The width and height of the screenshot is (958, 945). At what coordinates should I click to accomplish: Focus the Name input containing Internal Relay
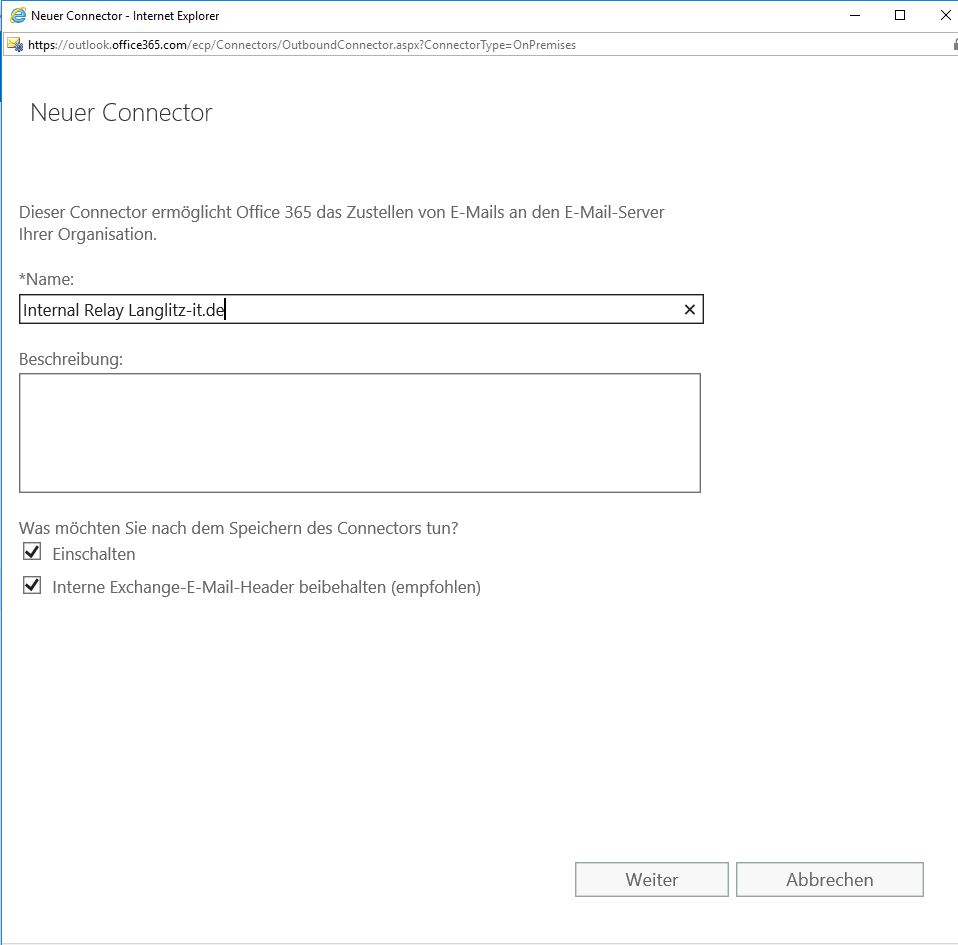(361, 309)
